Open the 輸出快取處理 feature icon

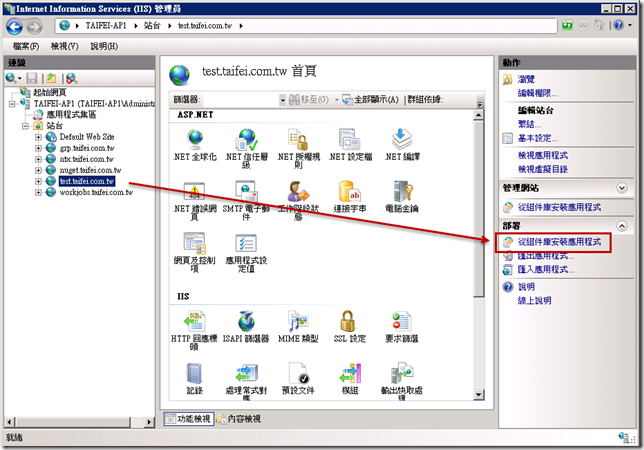pos(402,381)
